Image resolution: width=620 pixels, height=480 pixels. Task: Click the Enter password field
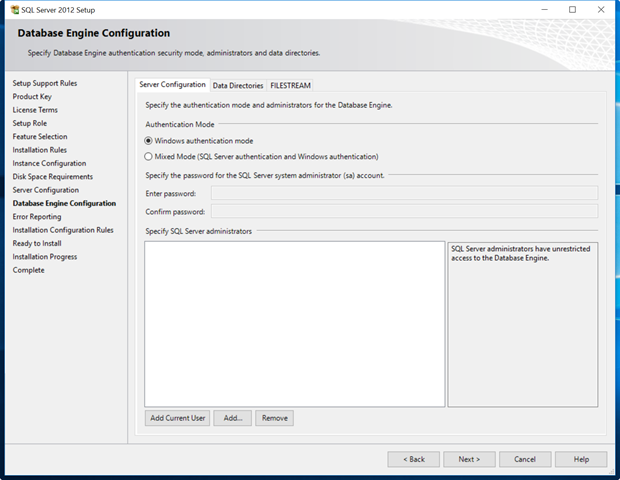[404, 193]
